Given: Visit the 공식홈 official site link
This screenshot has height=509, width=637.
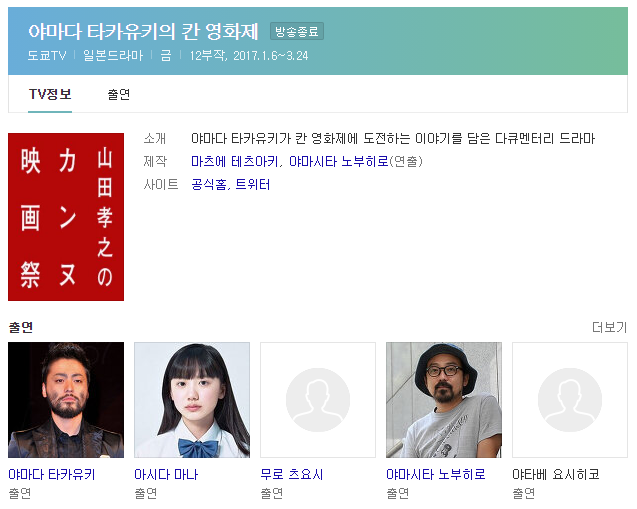Looking at the screenshot, I should pos(209,184).
